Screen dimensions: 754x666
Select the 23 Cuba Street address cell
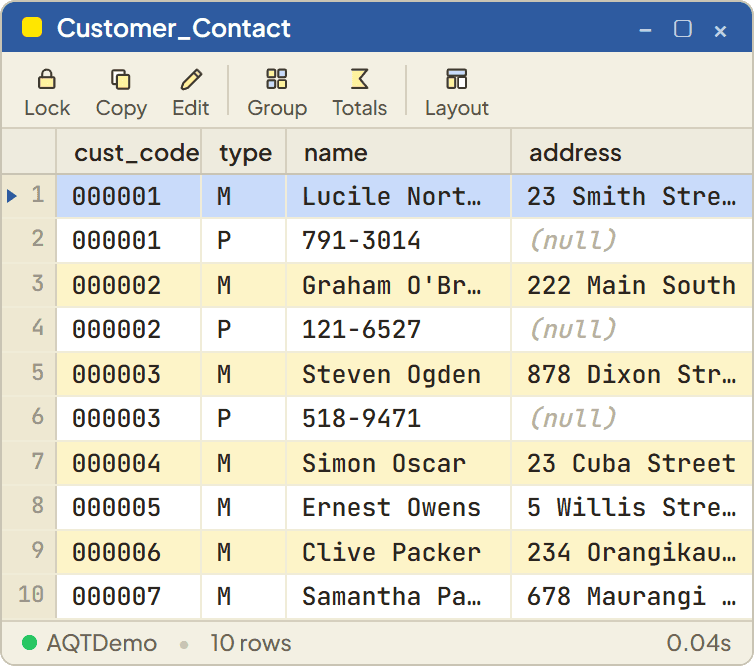(x=632, y=463)
